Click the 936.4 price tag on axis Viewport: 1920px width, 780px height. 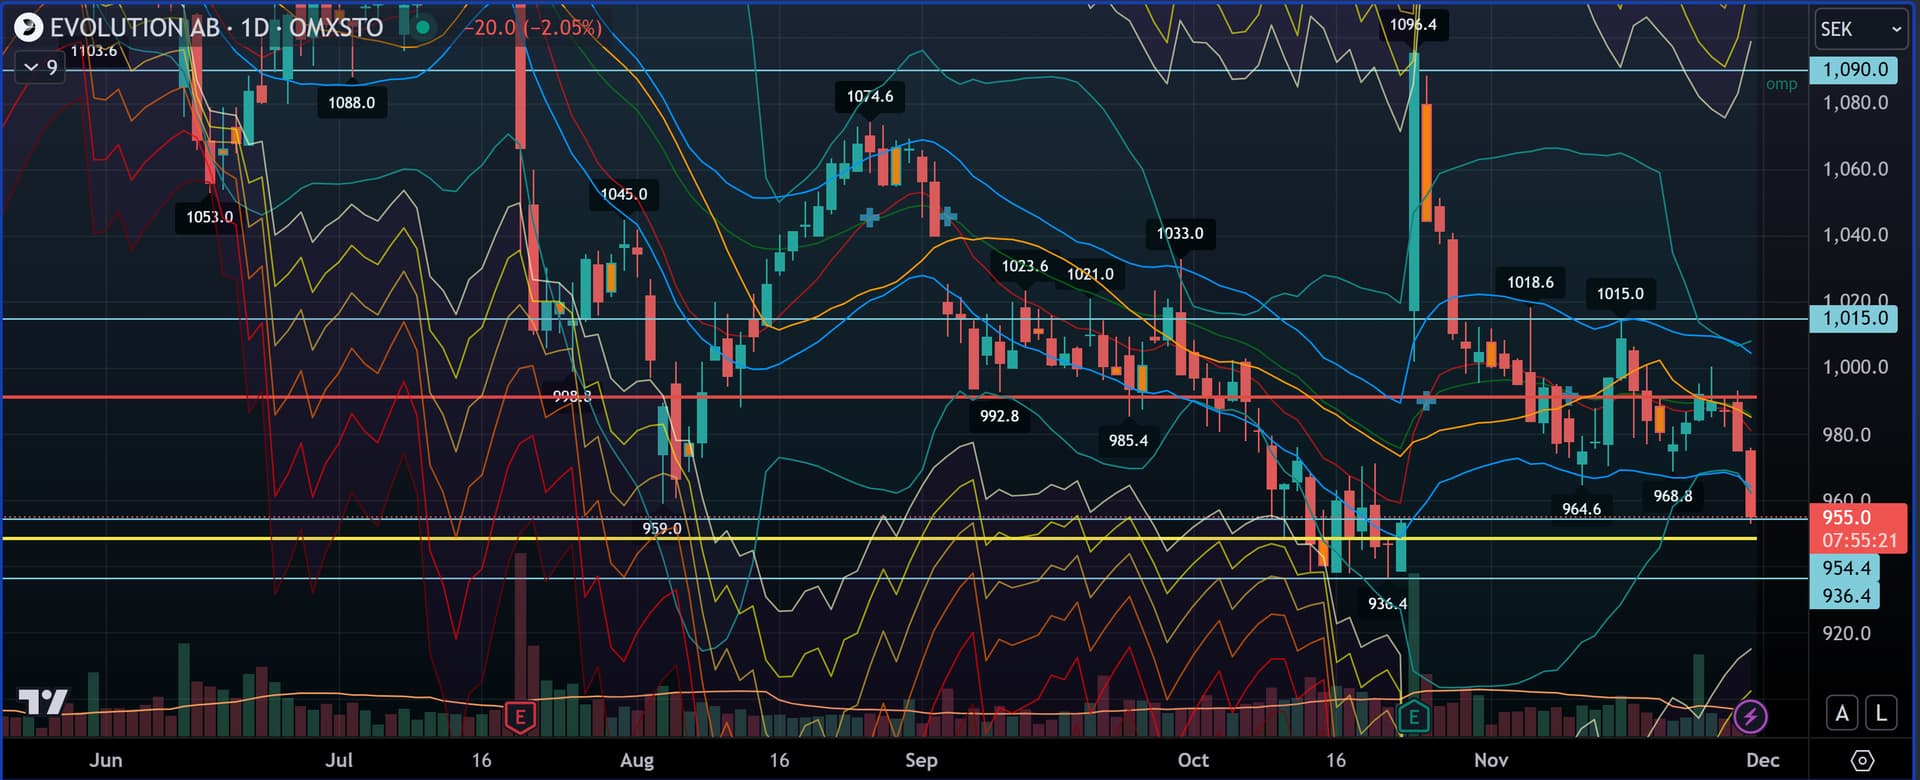pyautogui.click(x=1845, y=596)
